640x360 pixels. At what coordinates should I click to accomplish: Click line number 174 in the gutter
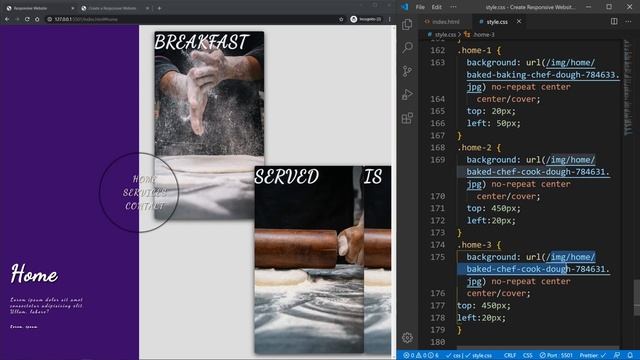point(438,245)
